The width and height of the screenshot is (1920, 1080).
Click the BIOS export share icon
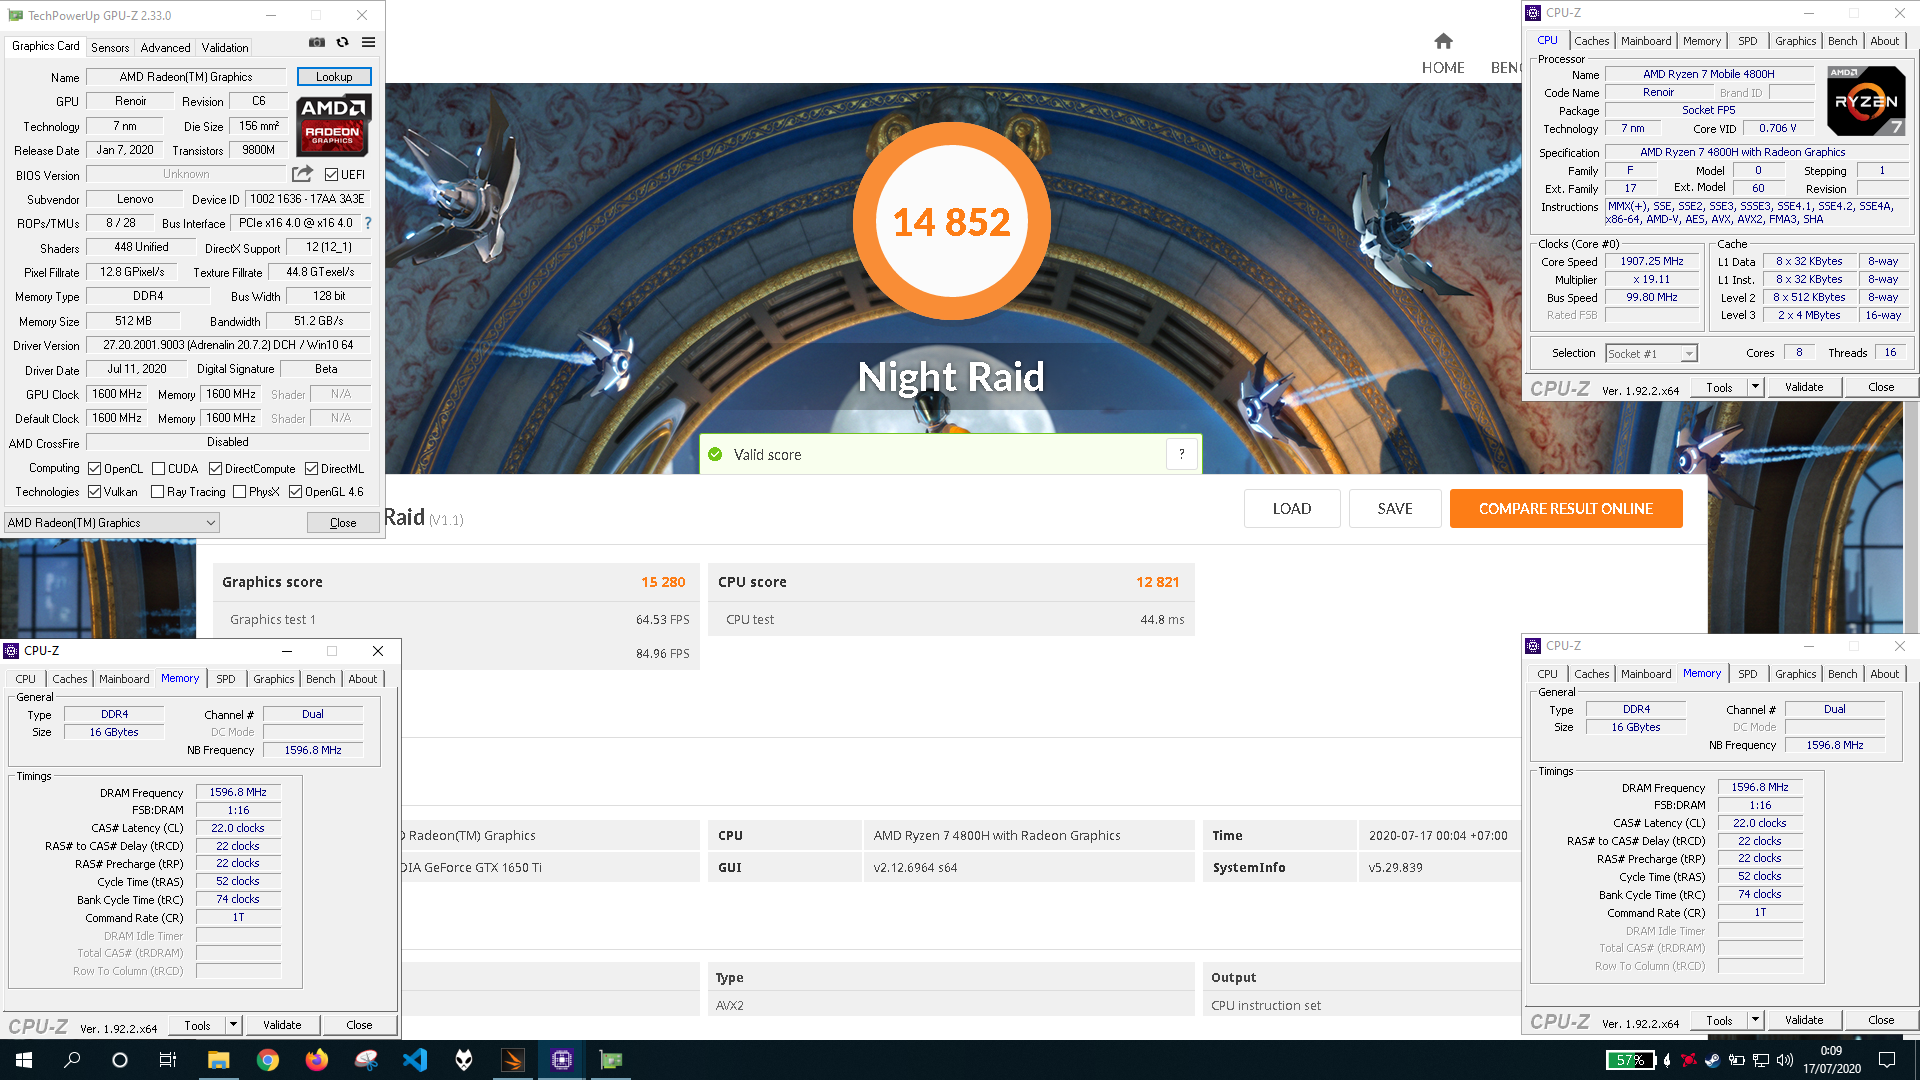(302, 174)
